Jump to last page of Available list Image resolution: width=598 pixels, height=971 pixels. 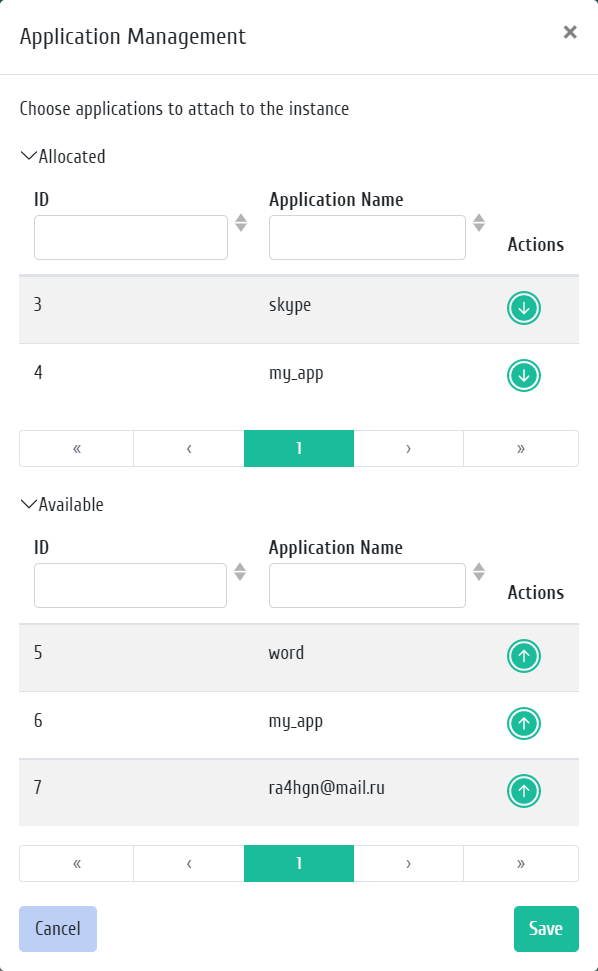point(521,863)
